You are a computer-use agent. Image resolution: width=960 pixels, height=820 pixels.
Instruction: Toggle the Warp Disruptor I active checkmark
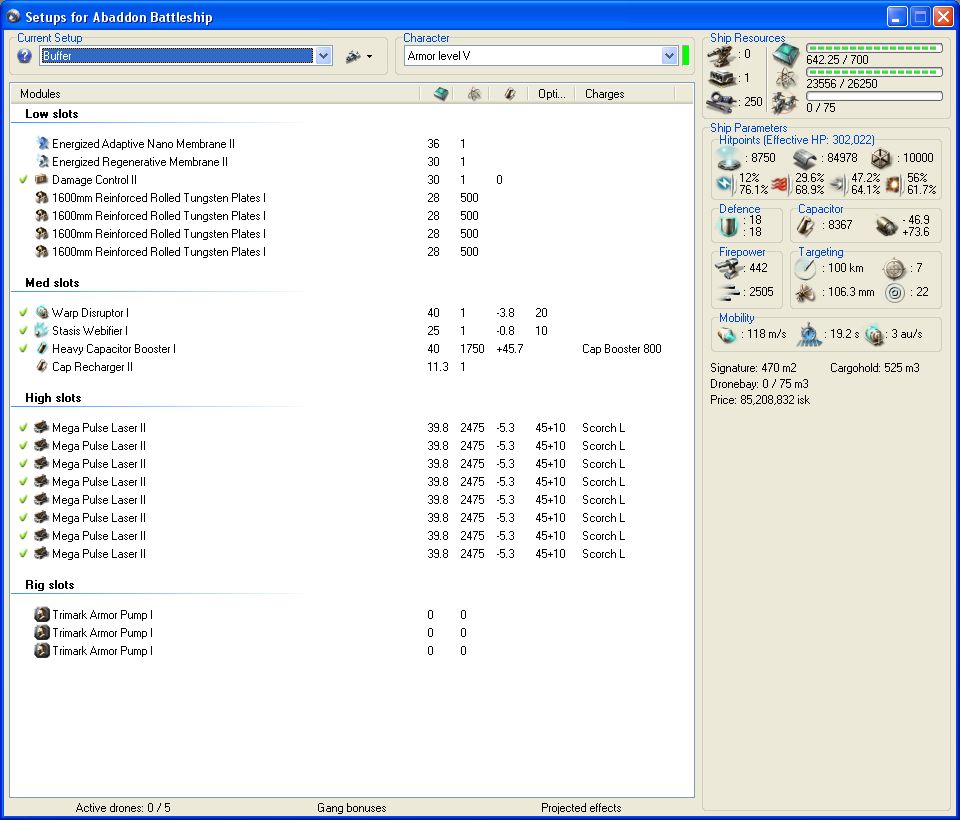tap(23, 313)
